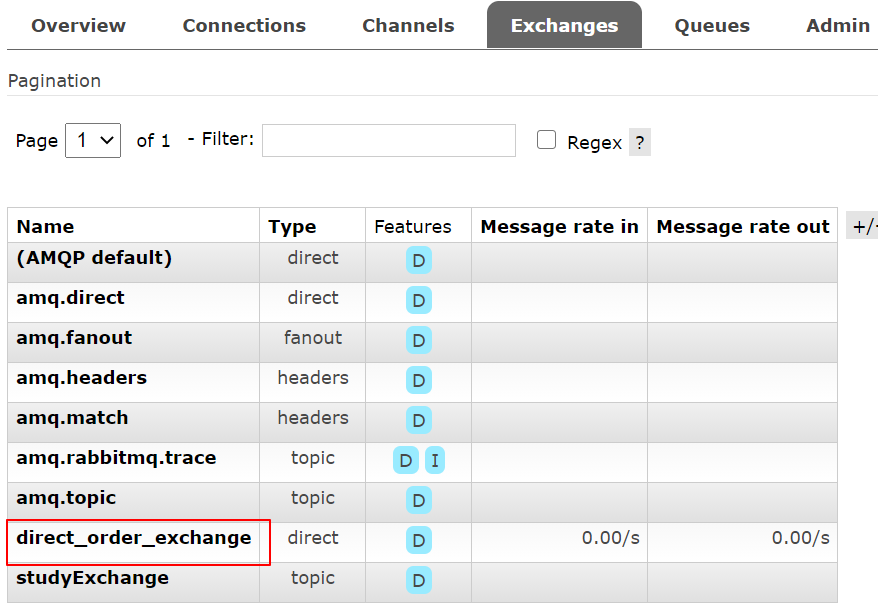
Task: Click the Filter text field
Action: [x=388, y=141]
